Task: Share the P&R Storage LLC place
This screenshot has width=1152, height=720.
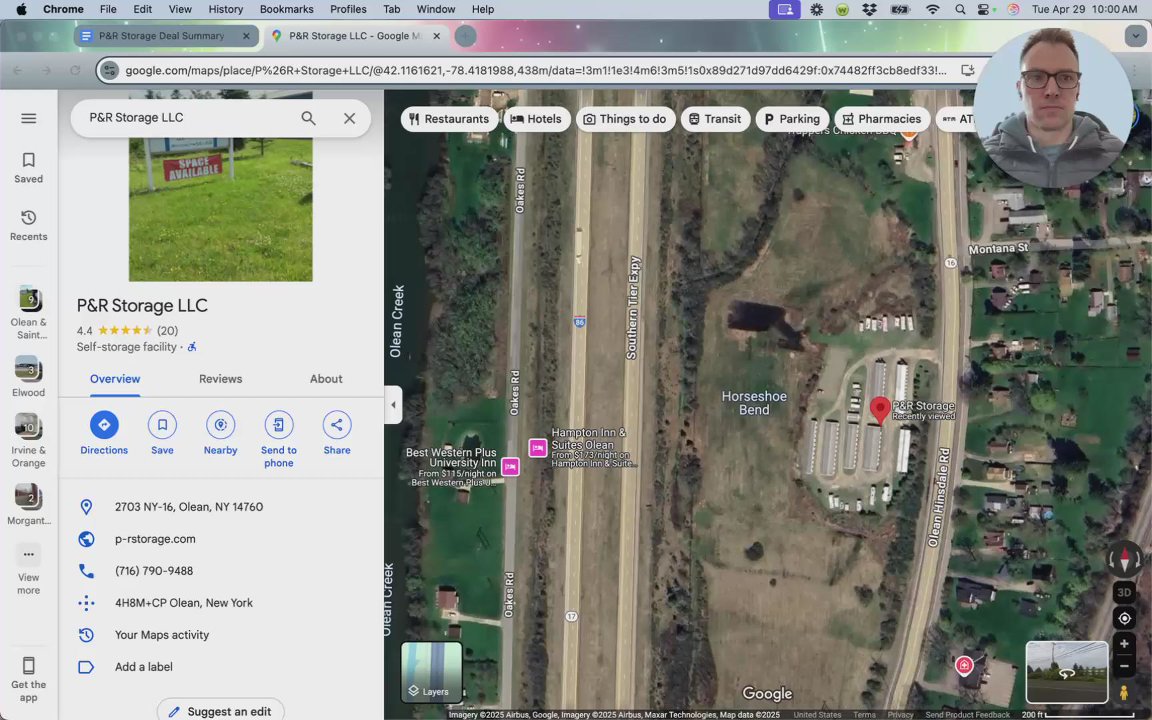Action: coord(336,433)
